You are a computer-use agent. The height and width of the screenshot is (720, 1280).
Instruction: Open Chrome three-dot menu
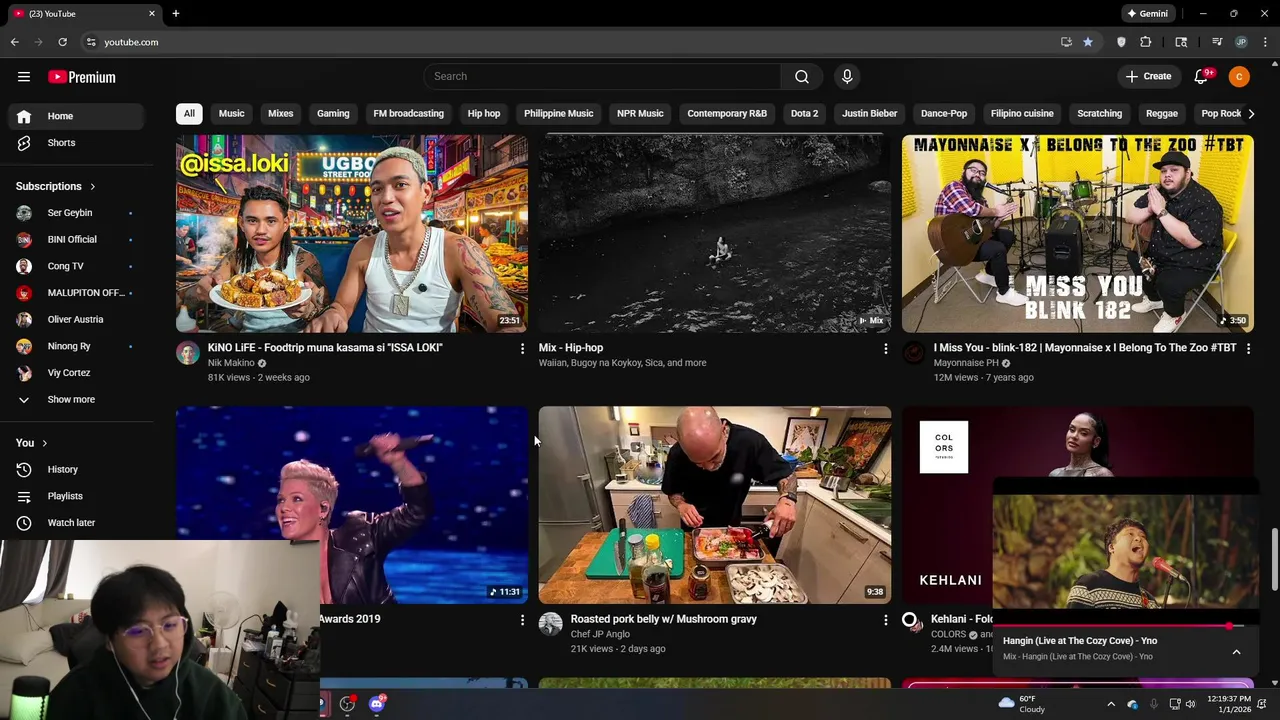coord(1266,42)
